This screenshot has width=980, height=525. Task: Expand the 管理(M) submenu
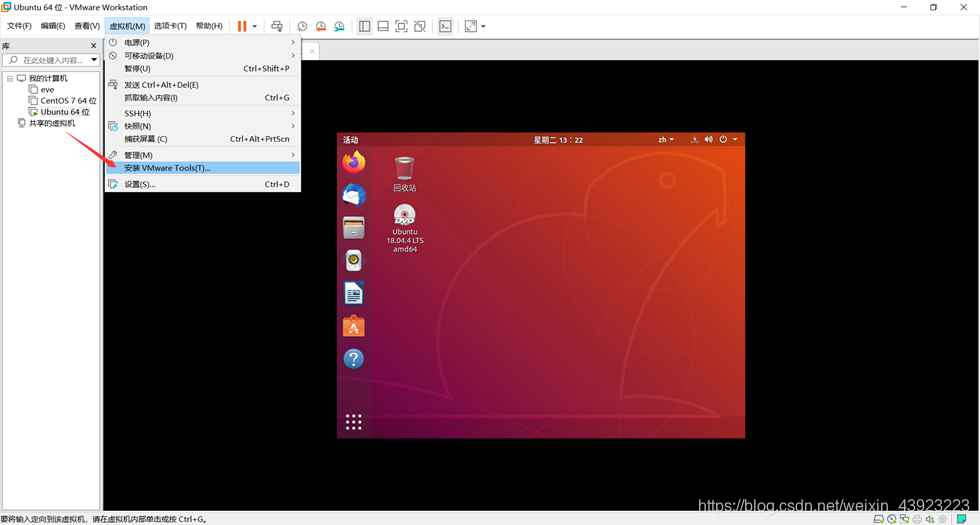click(203, 155)
